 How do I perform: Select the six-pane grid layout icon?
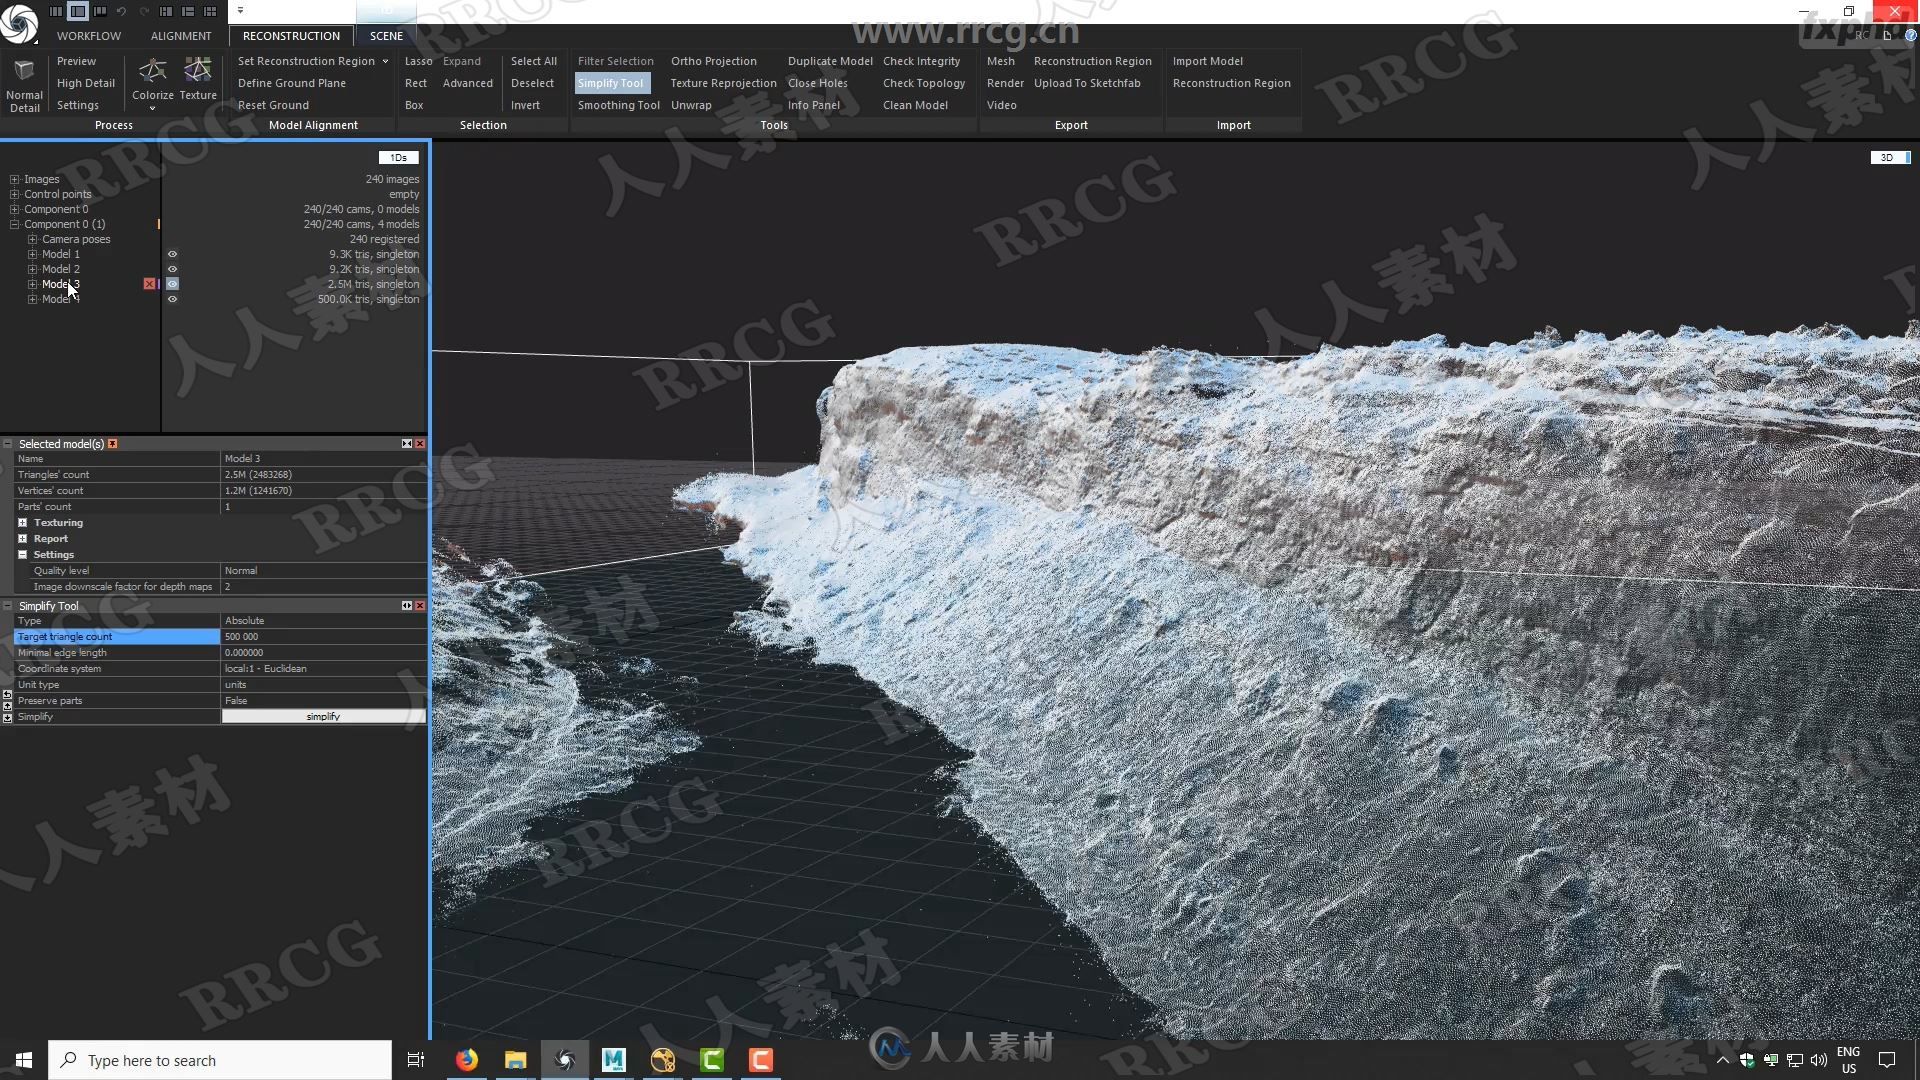pyautogui.click(x=210, y=11)
